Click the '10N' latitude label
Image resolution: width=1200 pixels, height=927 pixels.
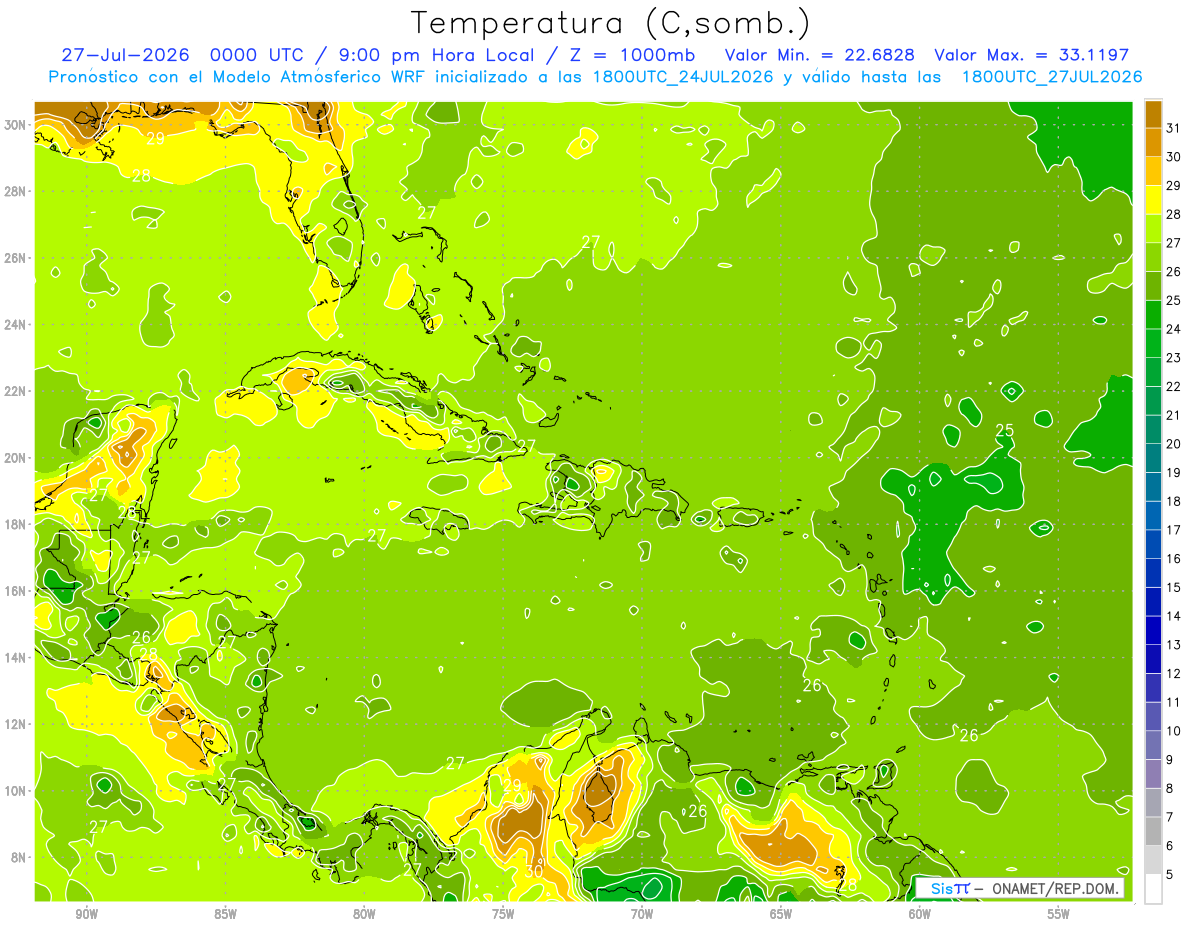point(17,791)
